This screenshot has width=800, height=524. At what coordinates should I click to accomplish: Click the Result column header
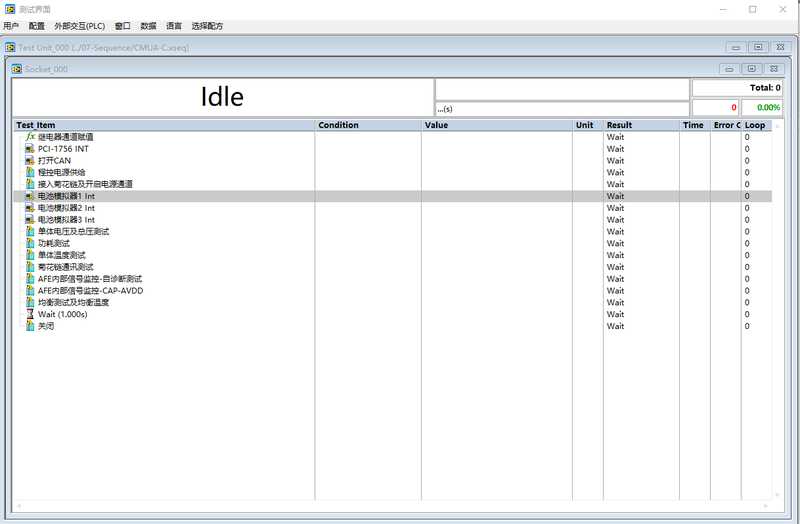(x=641, y=125)
